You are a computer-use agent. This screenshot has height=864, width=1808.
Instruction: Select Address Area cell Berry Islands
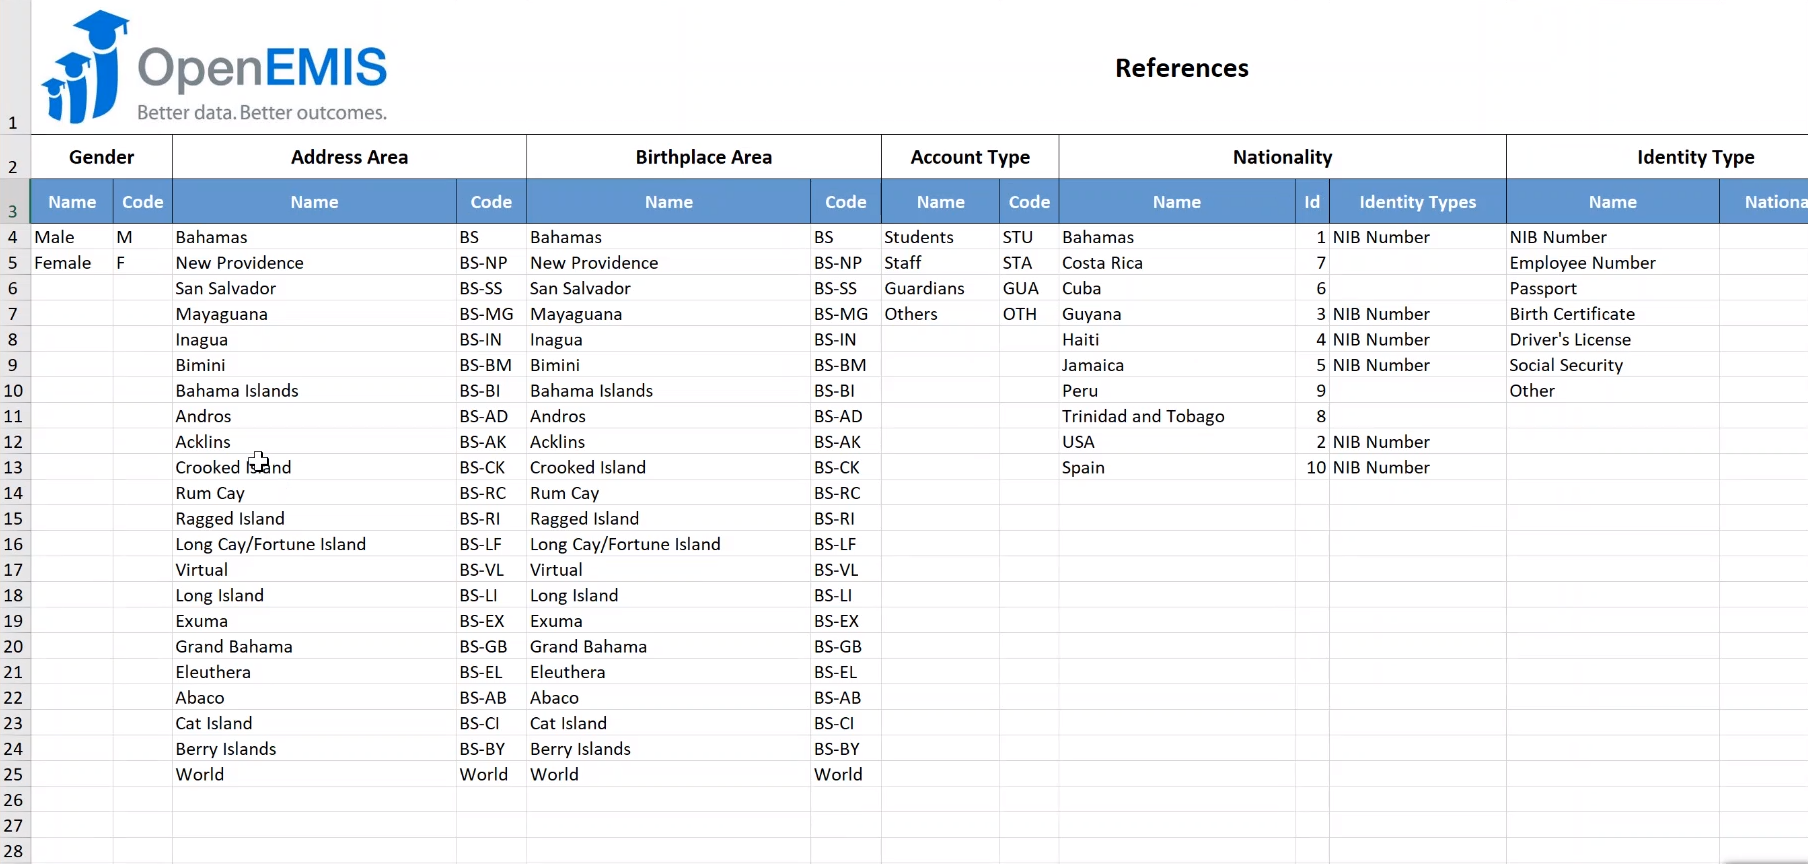coord(314,749)
